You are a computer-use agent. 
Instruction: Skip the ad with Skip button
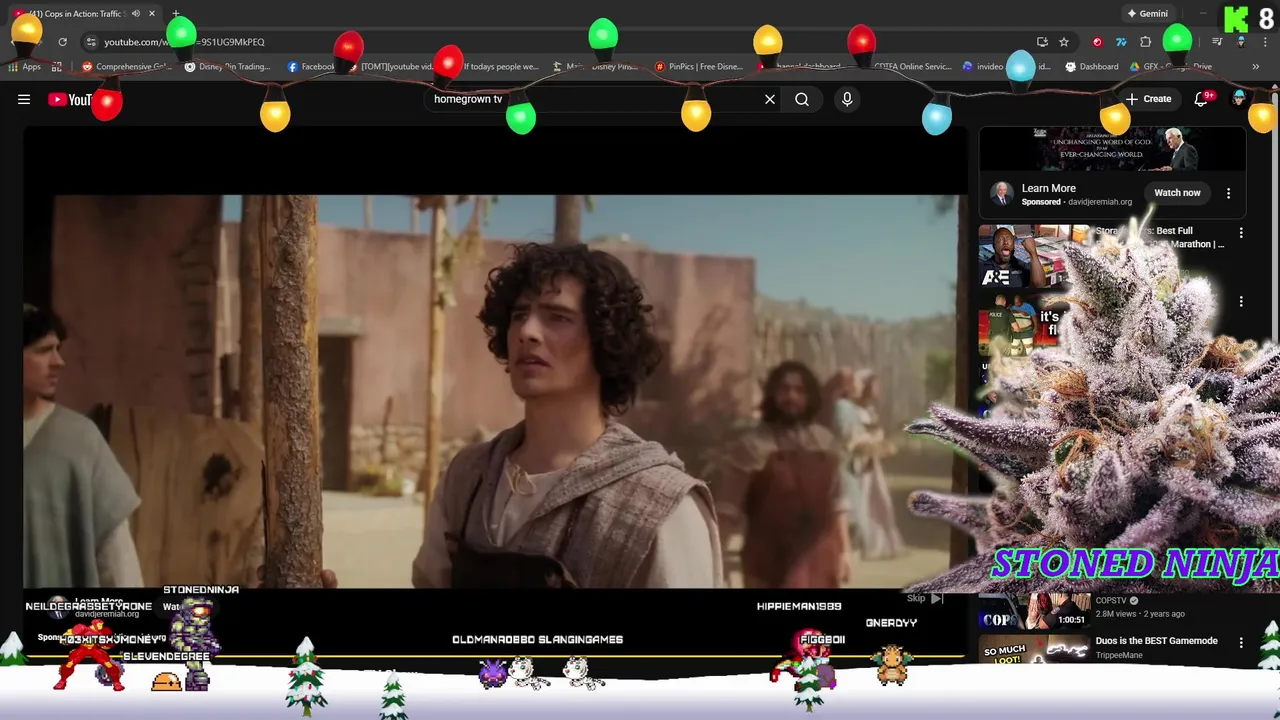coord(925,598)
